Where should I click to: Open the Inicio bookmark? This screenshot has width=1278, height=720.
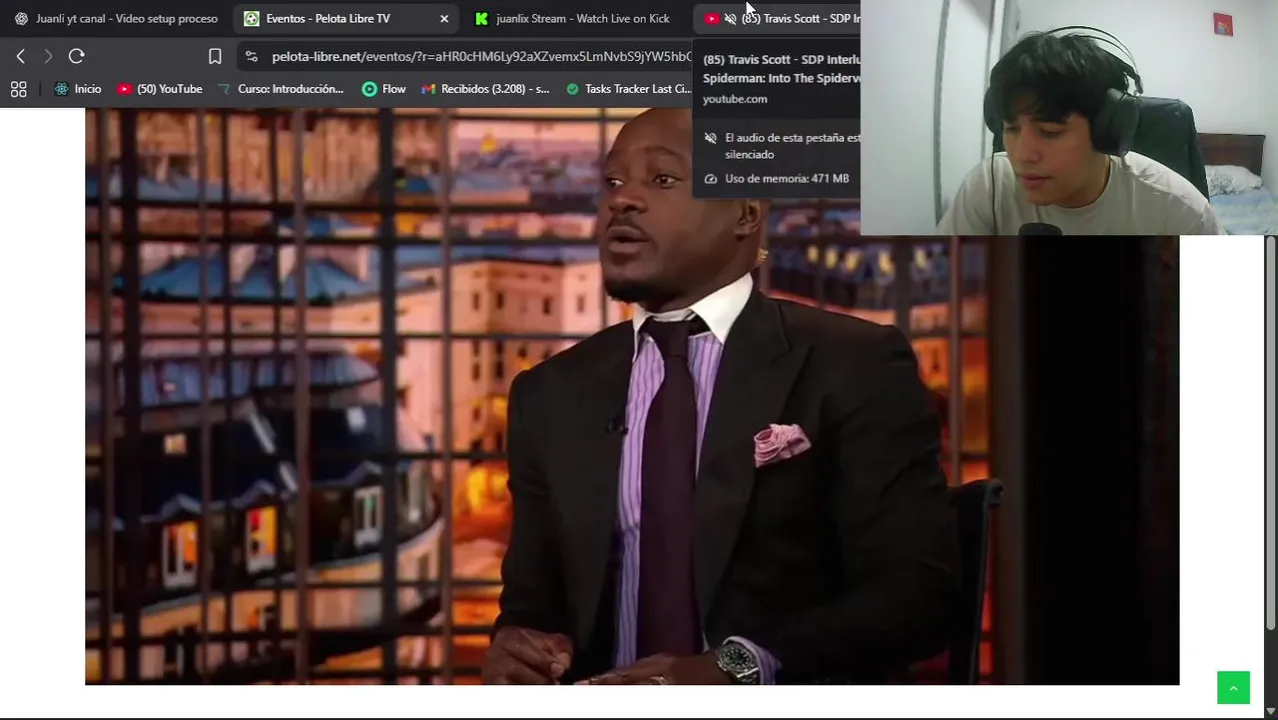click(78, 89)
